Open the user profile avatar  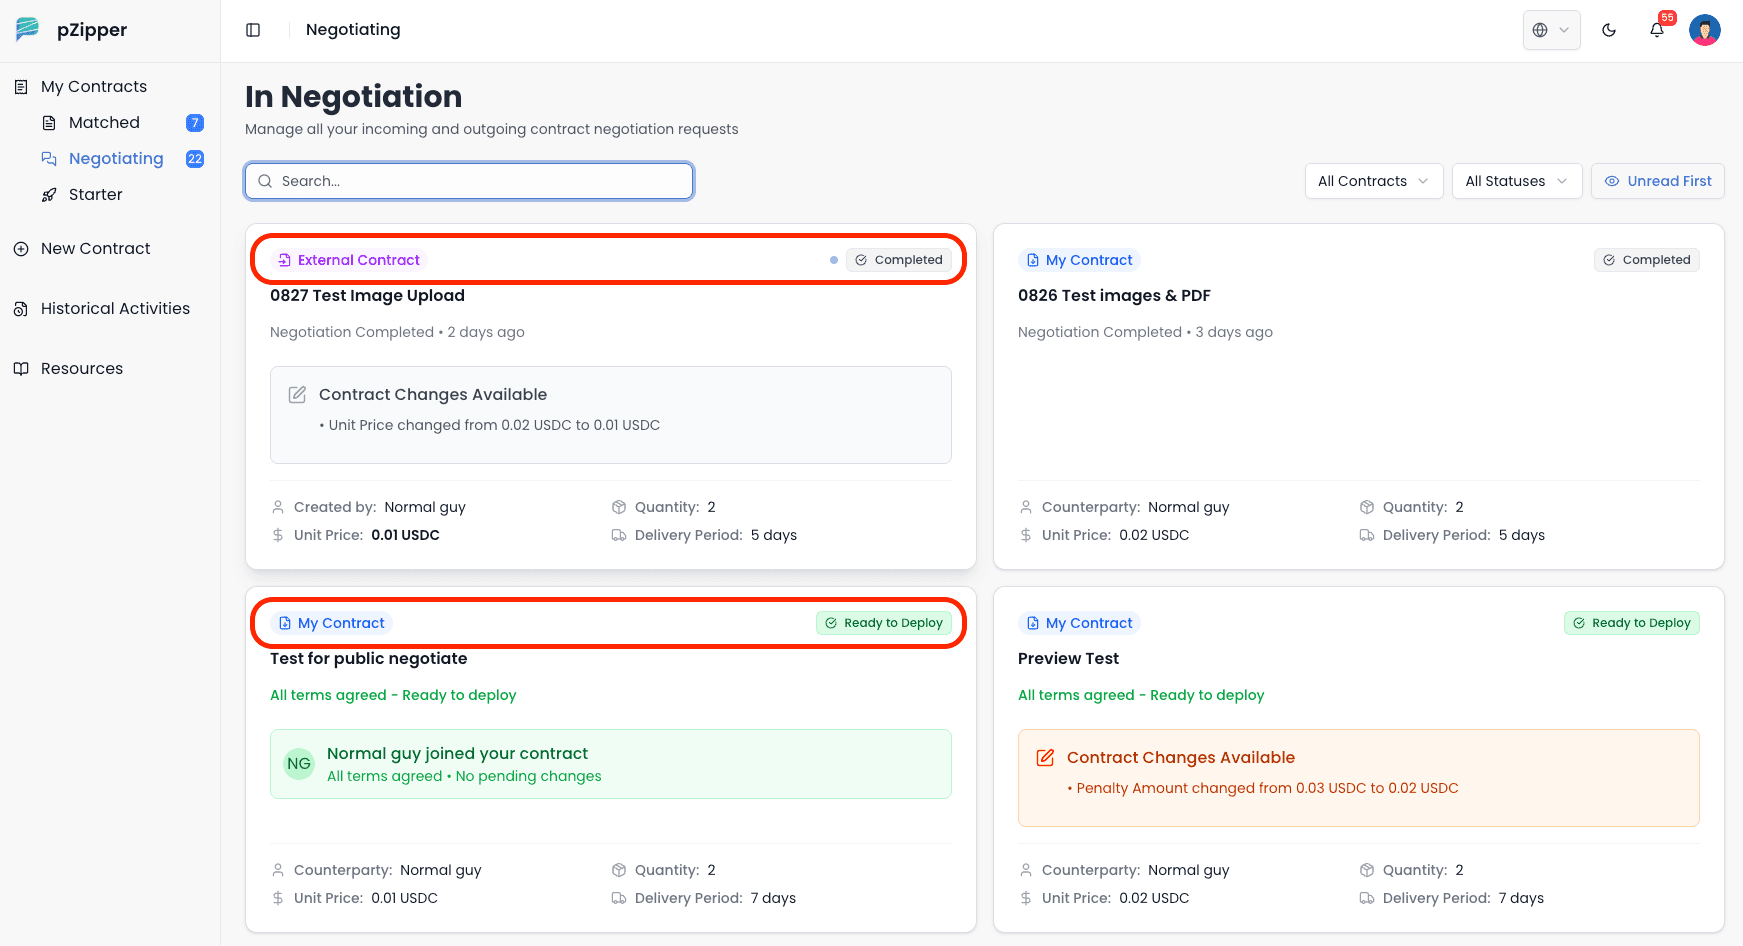pyautogui.click(x=1704, y=30)
